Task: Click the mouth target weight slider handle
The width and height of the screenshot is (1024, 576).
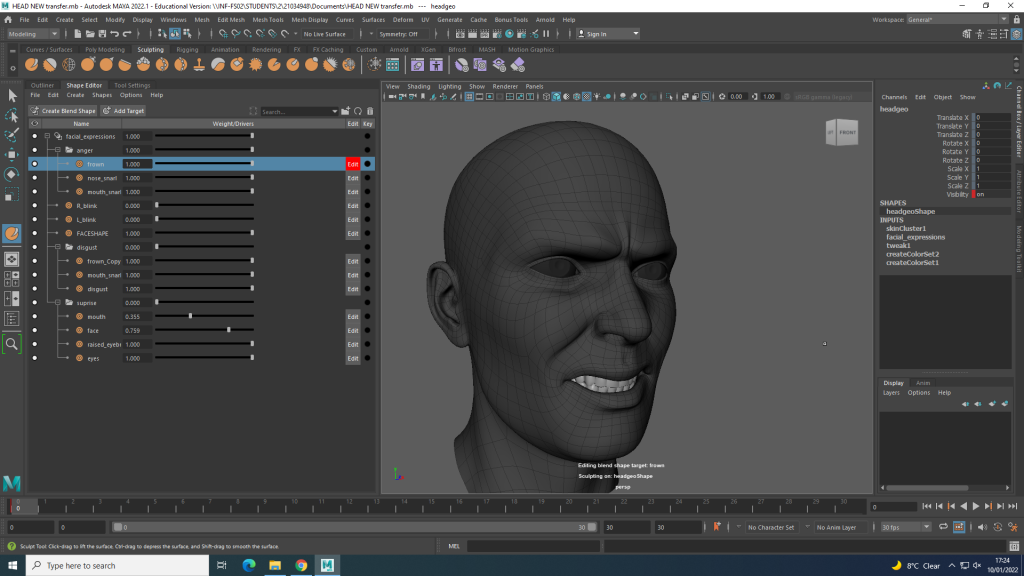Action: point(190,316)
